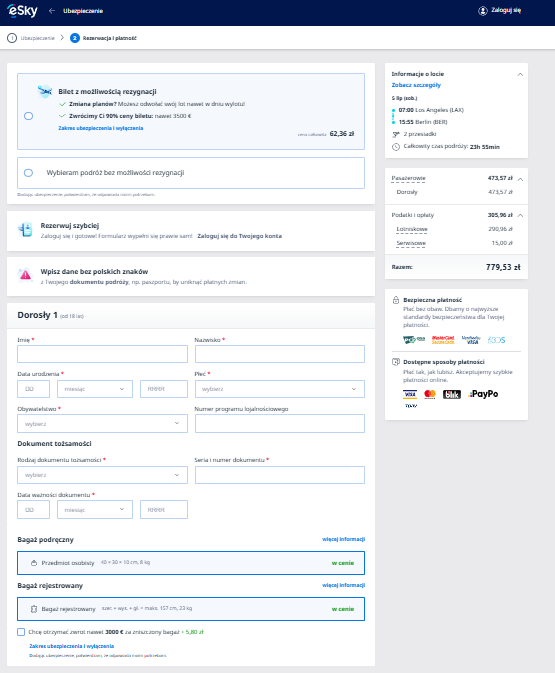Click the Blik payment logo
555x673 pixels.
[x=452, y=394]
